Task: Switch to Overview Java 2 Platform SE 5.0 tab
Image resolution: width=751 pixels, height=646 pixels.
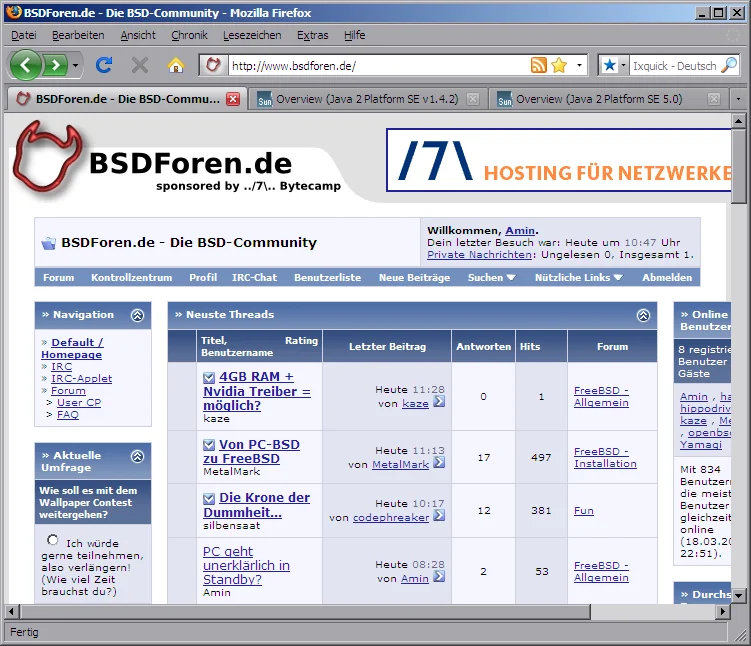Action: (608, 99)
